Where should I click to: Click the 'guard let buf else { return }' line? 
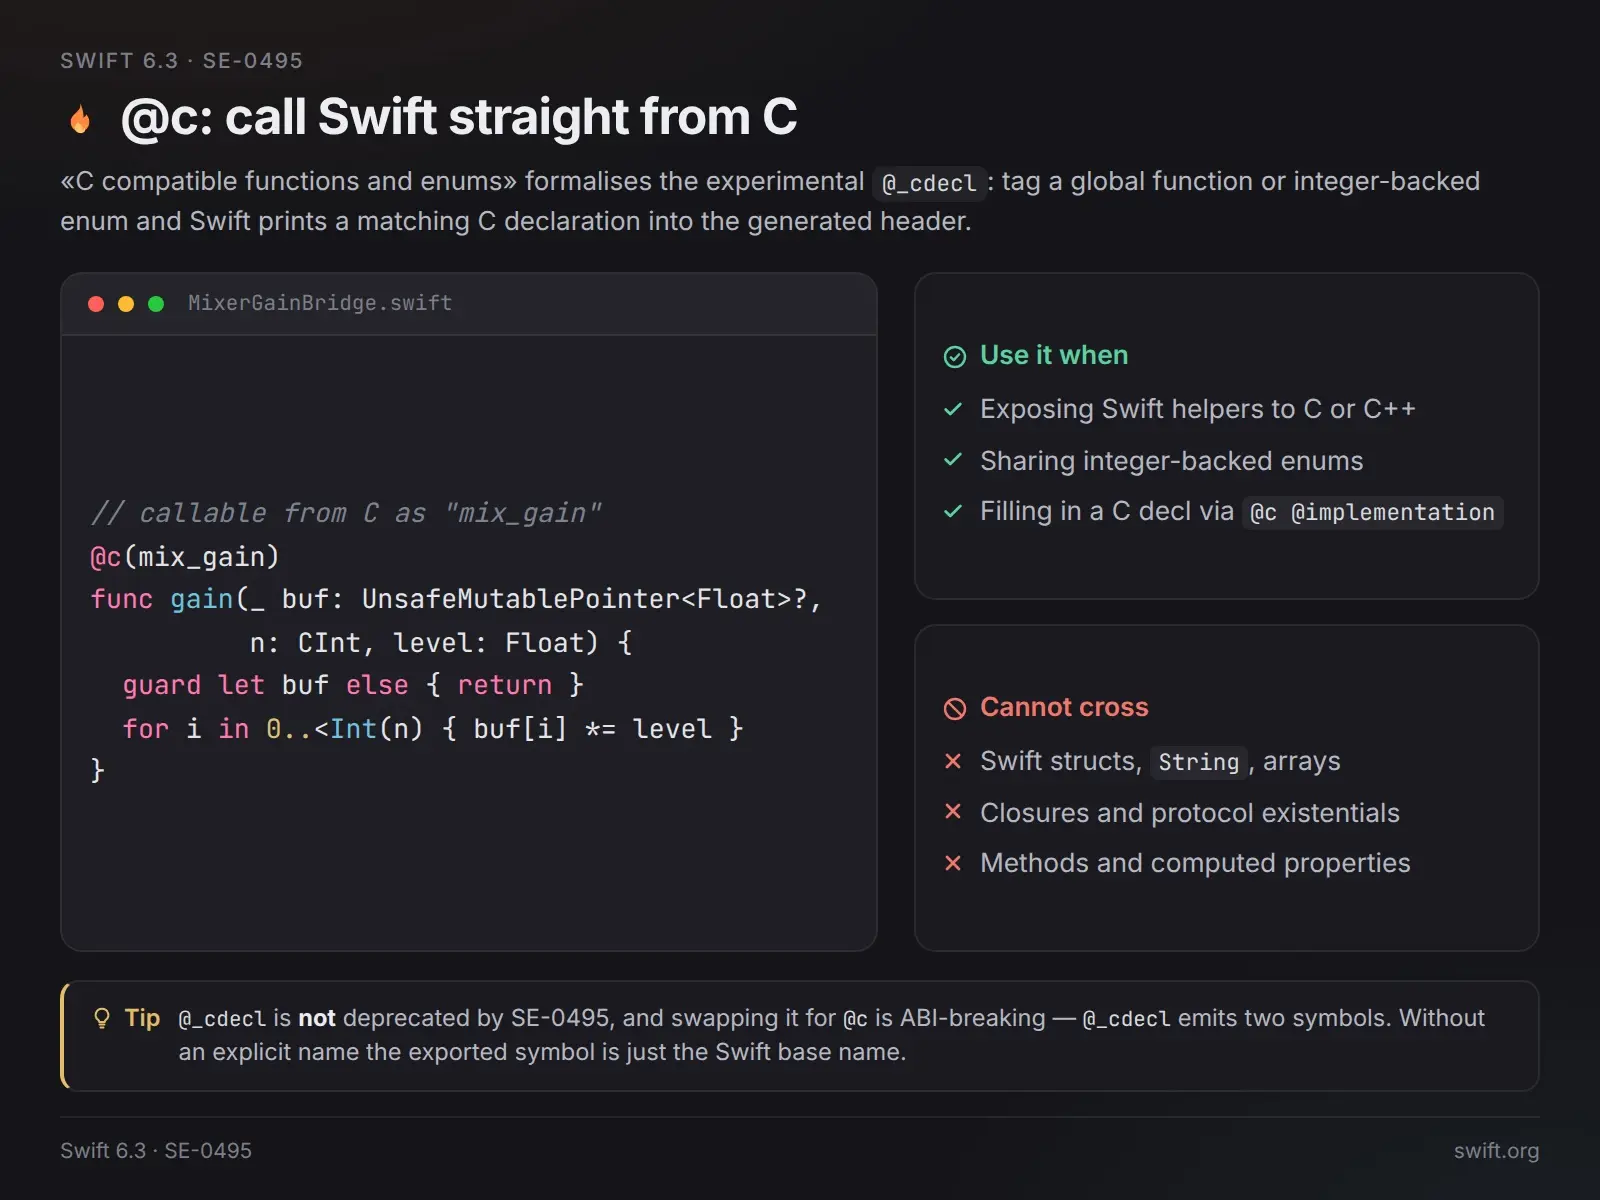coord(353,685)
